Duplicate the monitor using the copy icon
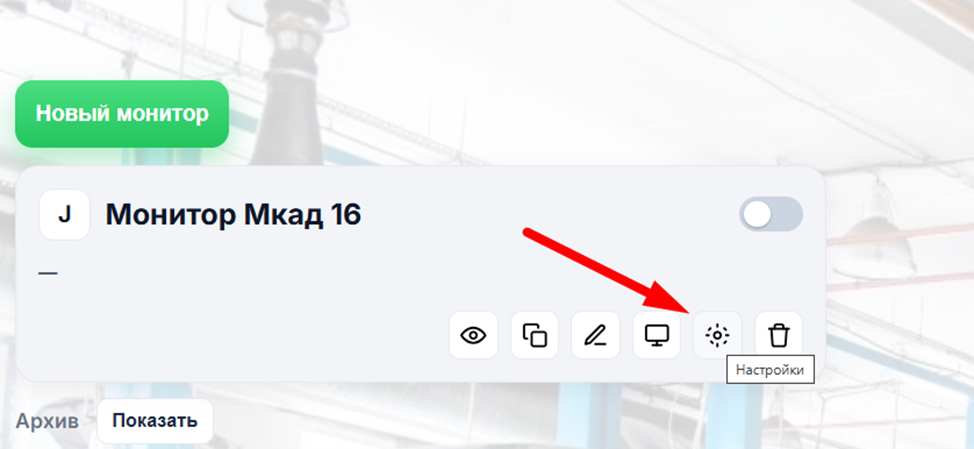The width and height of the screenshot is (974, 449). coord(534,335)
